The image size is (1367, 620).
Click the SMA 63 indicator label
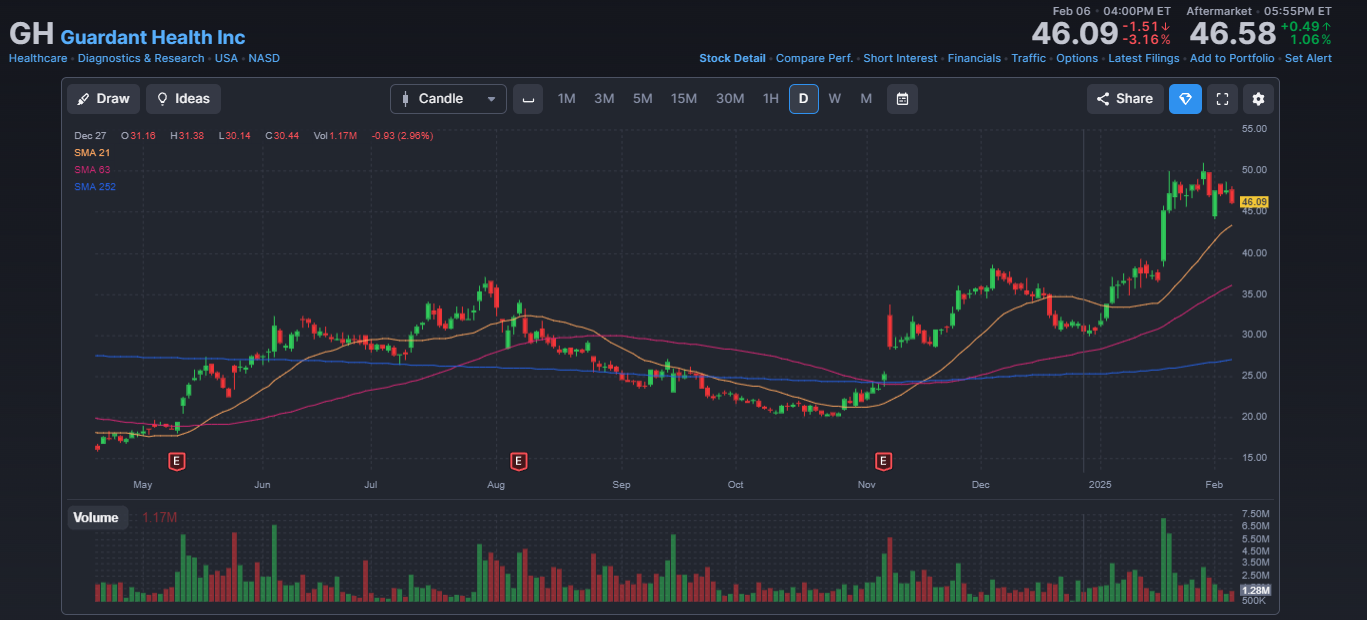point(92,170)
